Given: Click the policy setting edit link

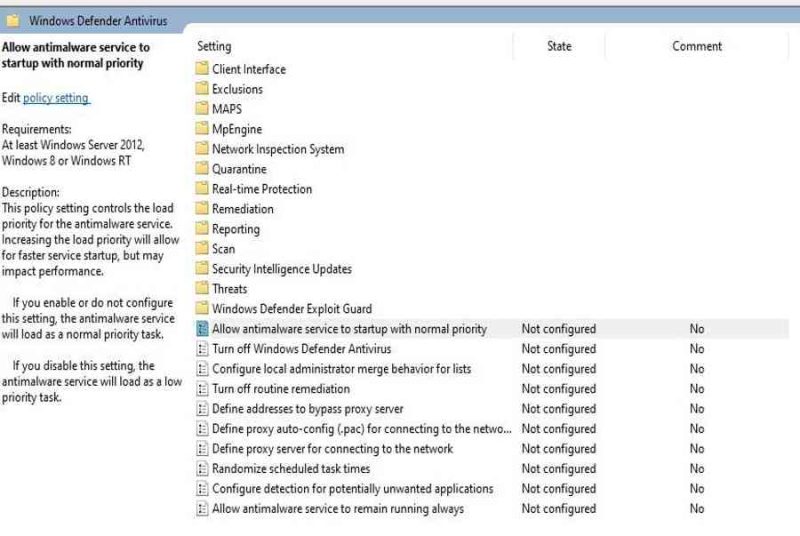Looking at the screenshot, I should click(56, 97).
